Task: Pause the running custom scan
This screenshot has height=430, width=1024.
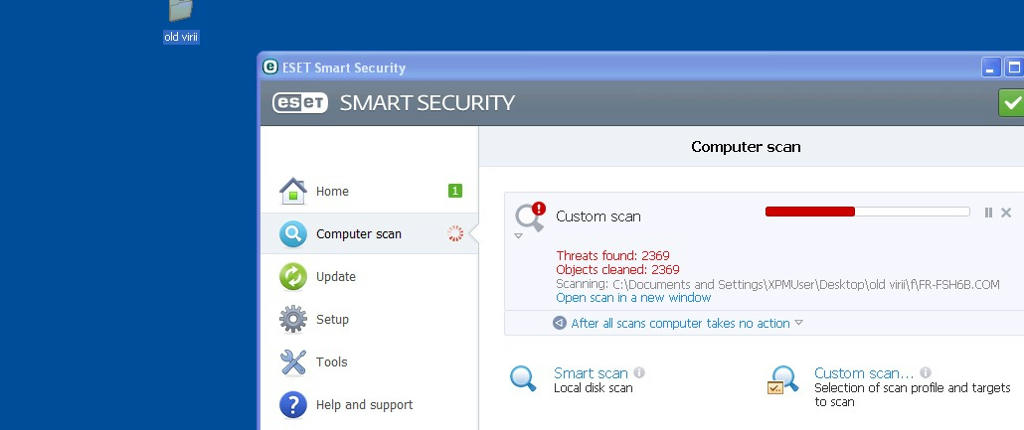Action: point(988,212)
